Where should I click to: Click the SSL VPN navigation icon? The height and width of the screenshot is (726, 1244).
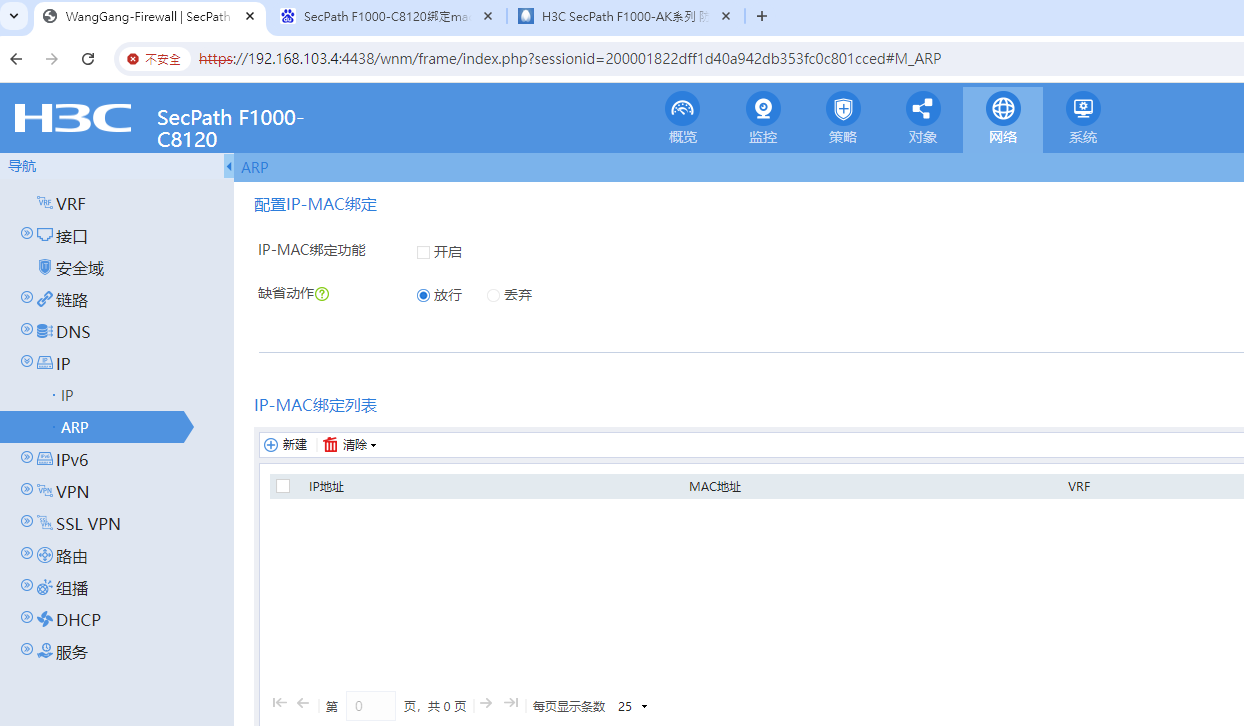tap(44, 523)
